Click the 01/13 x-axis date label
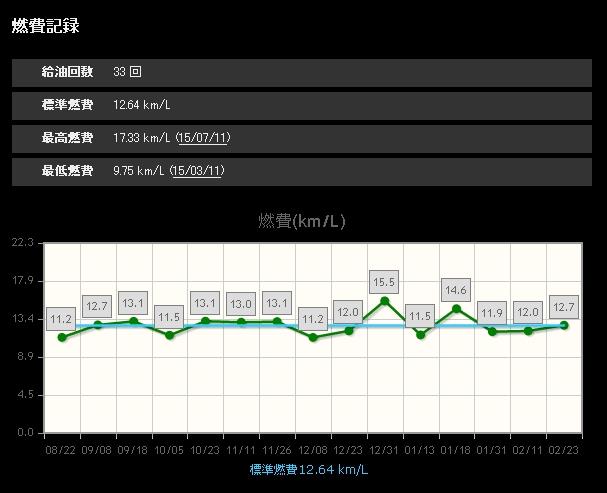This screenshot has width=607, height=493. pyautogui.click(x=420, y=450)
